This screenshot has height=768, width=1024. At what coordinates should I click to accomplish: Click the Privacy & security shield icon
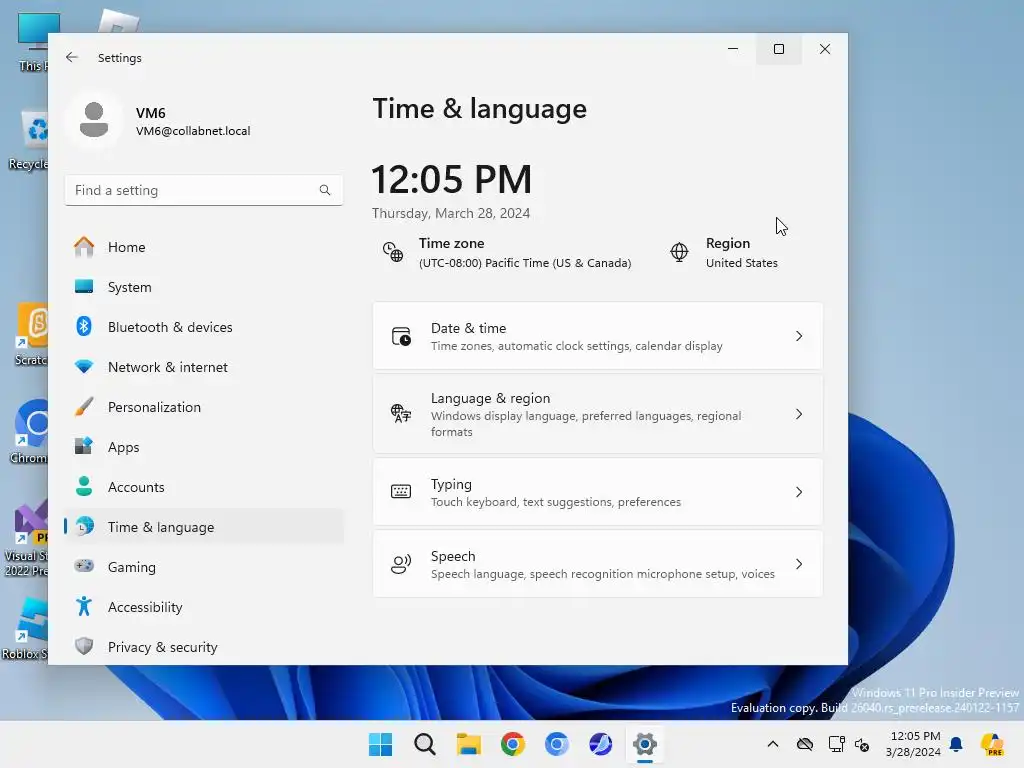[84, 647]
